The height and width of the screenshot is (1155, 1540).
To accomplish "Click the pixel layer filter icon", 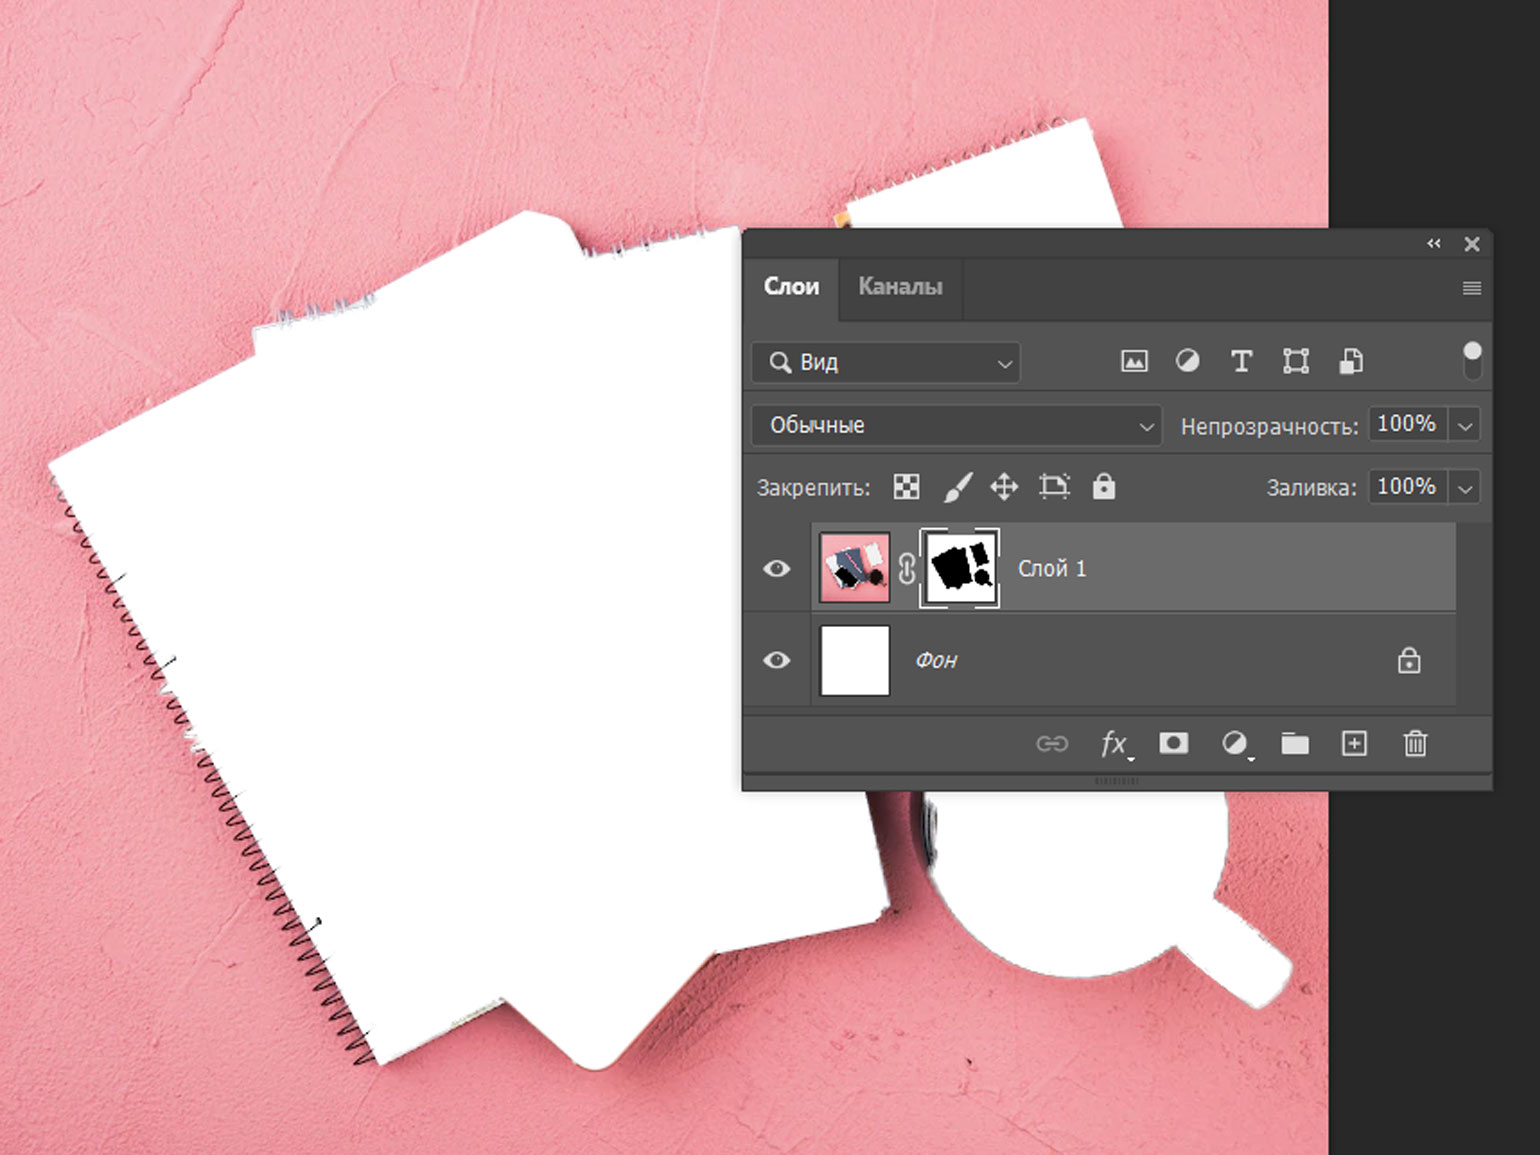I will (x=1134, y=362).
